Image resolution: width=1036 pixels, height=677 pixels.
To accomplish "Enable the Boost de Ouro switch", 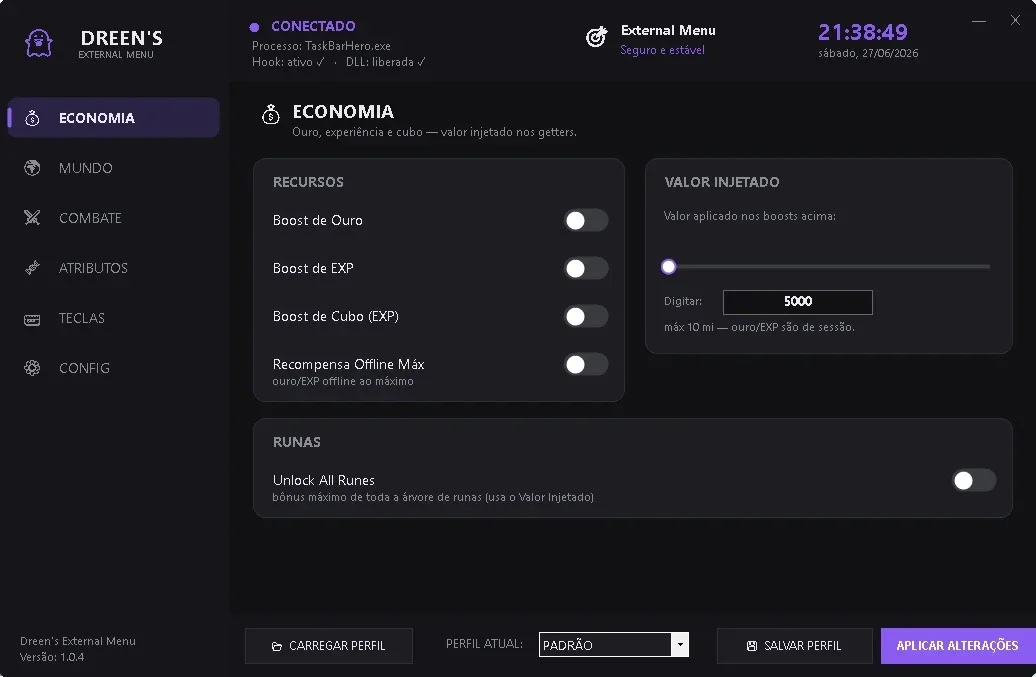I will click(x=585, y=221).
